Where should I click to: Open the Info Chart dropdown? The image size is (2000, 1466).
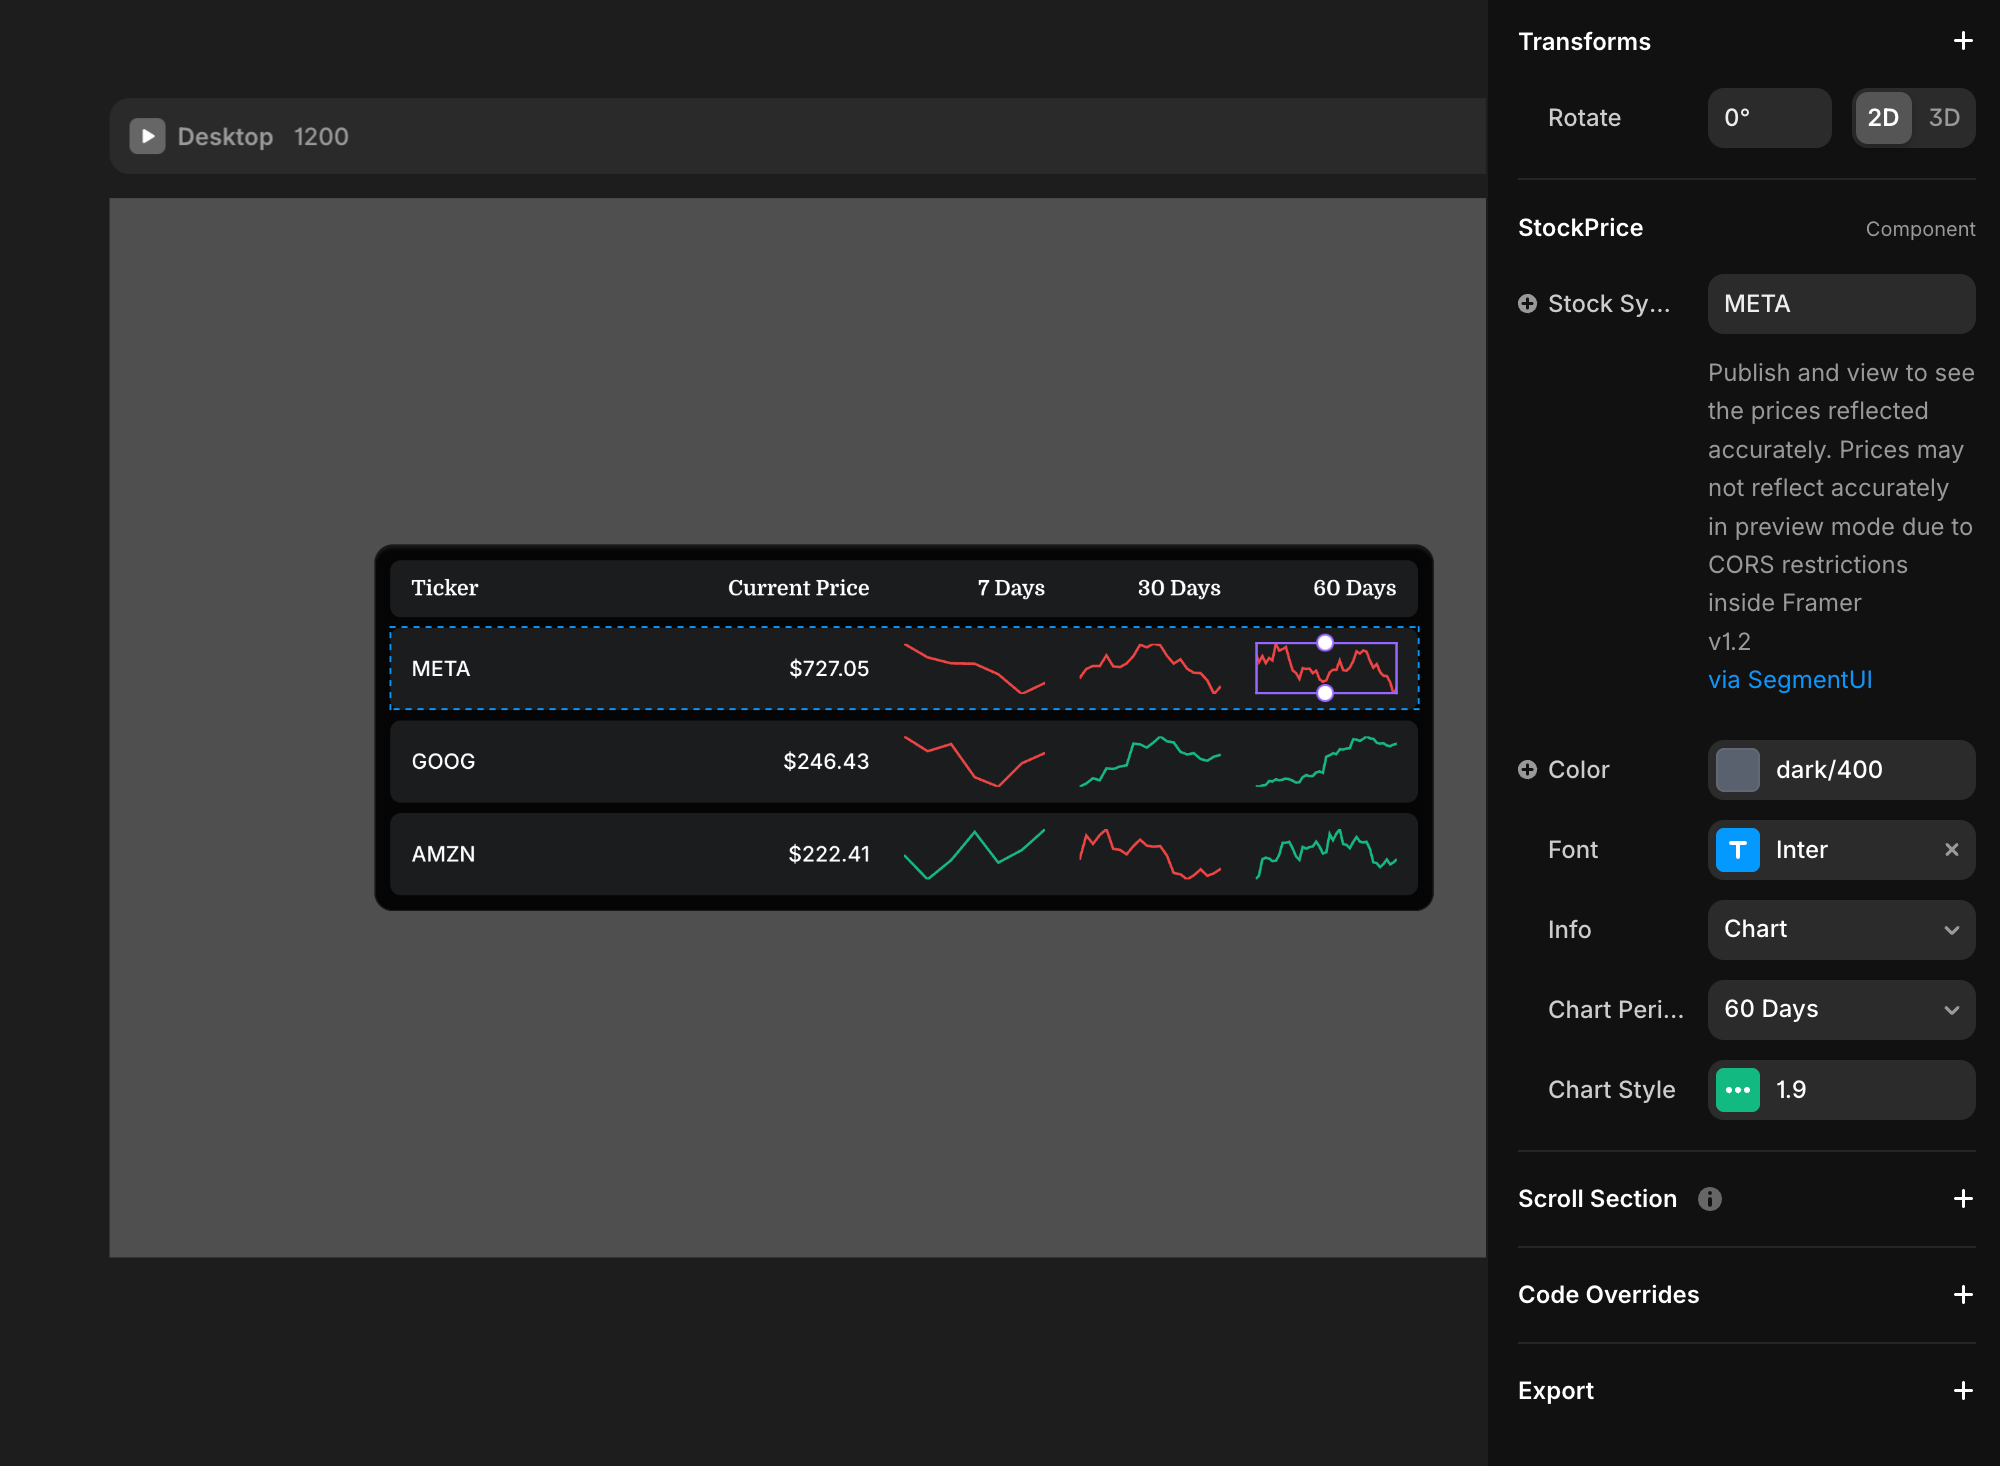[1840, 930]
